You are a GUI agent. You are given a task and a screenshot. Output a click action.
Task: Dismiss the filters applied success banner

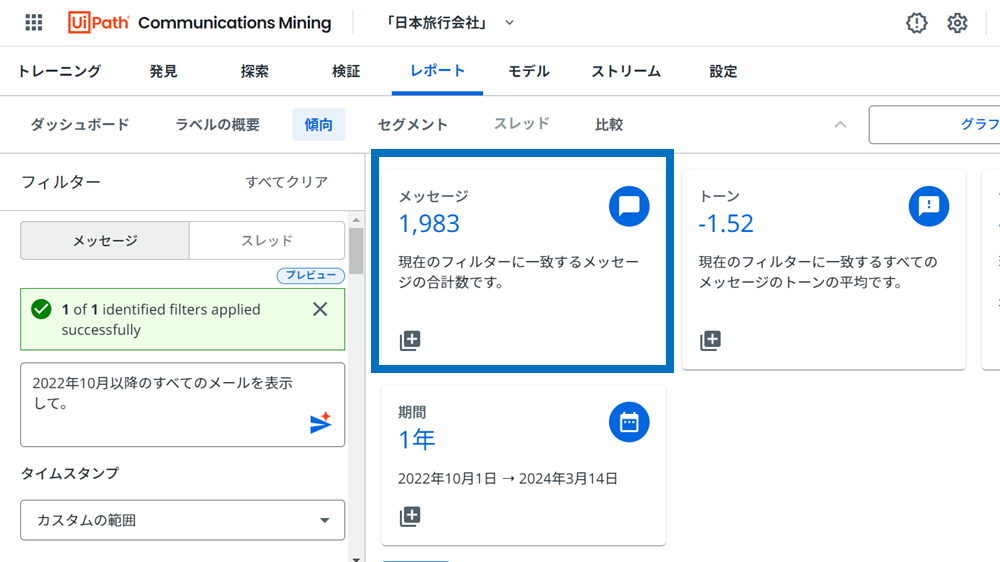pos(320,309)
